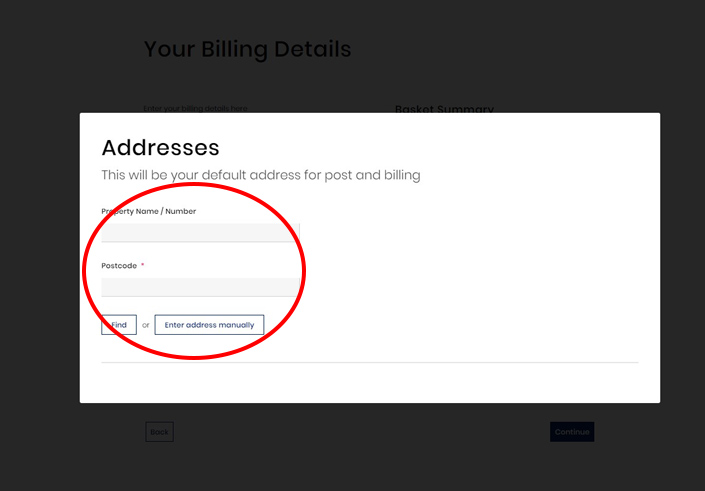Click the dark overlay below the Continue button

pos(572,465)
